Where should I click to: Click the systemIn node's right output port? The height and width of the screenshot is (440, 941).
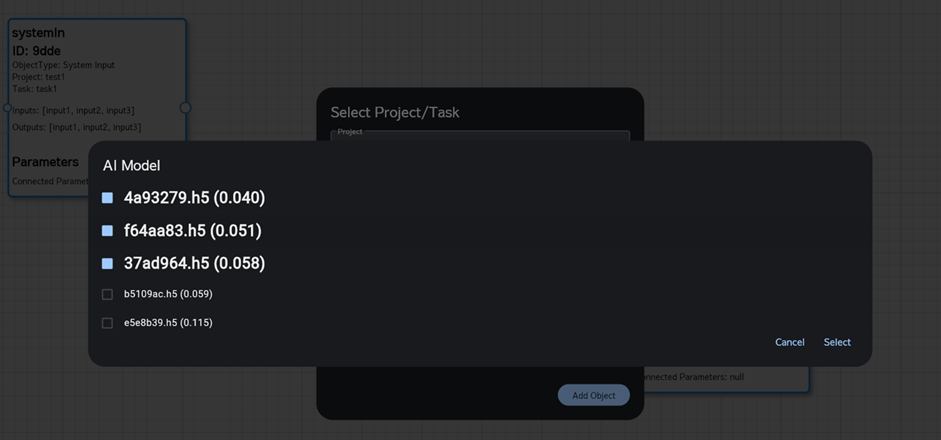[185, 108]
